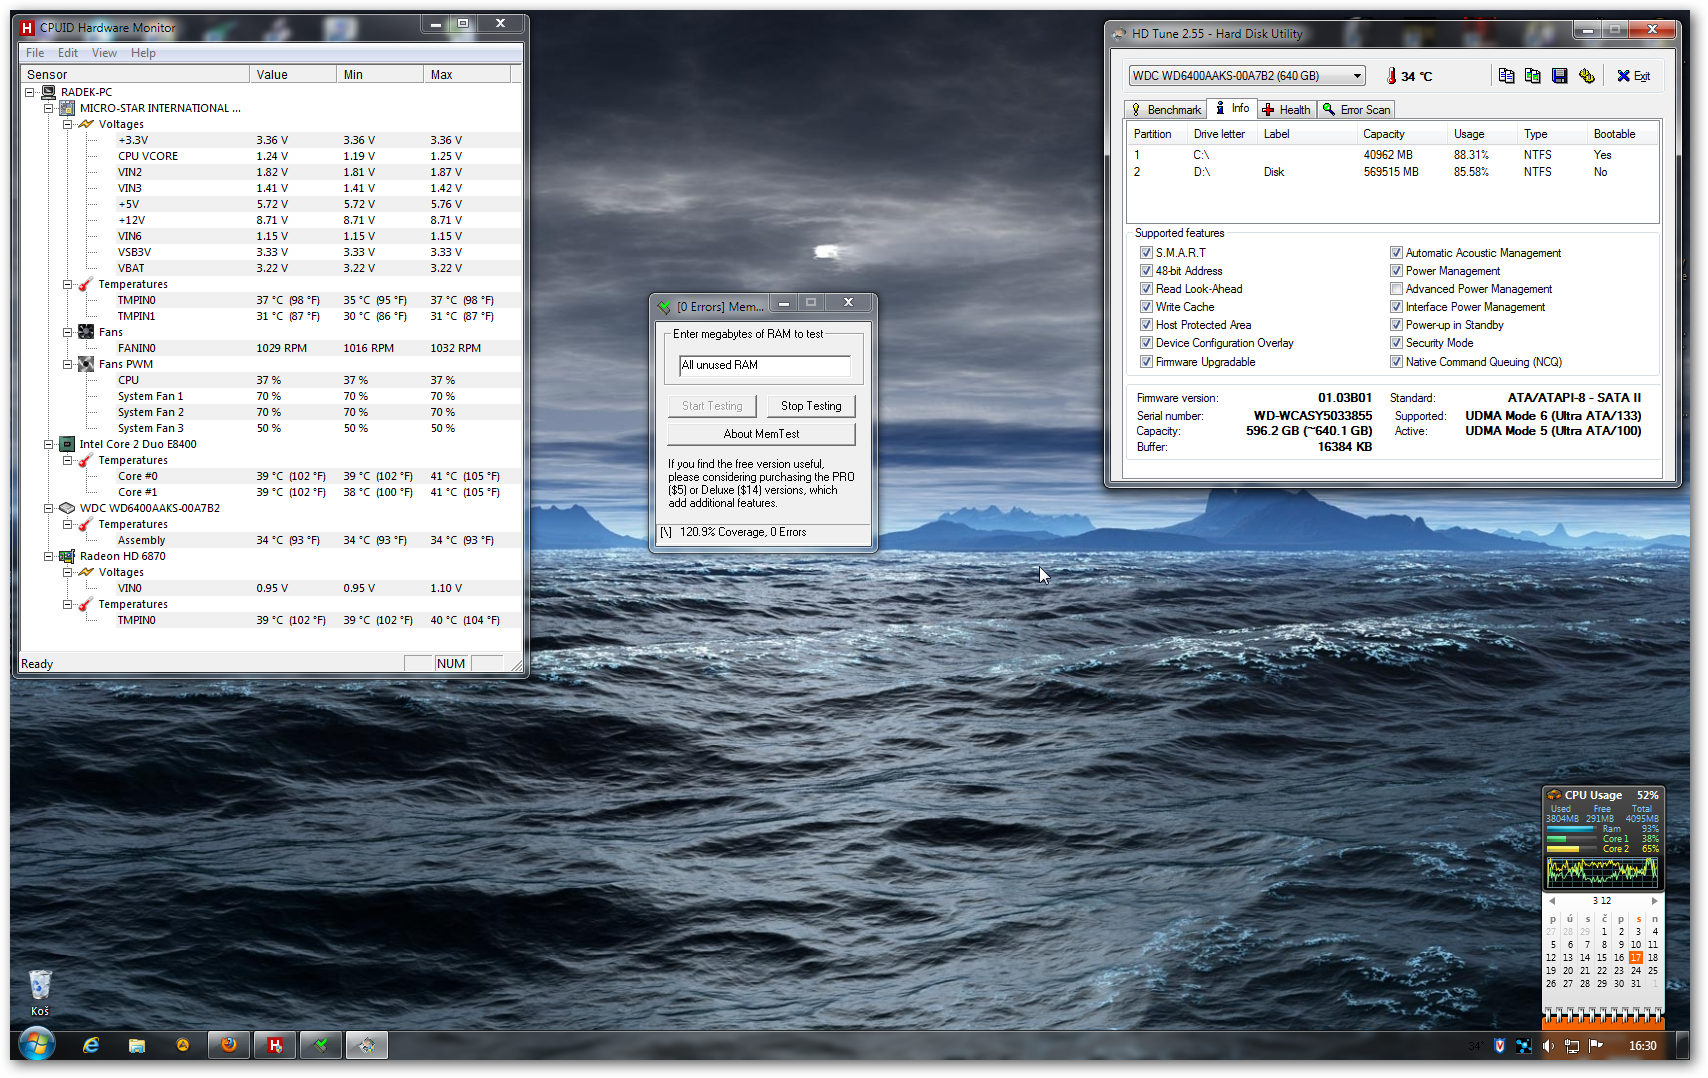Toggle the S.M.A.R.T checkbox

[x=1146, y=253]
